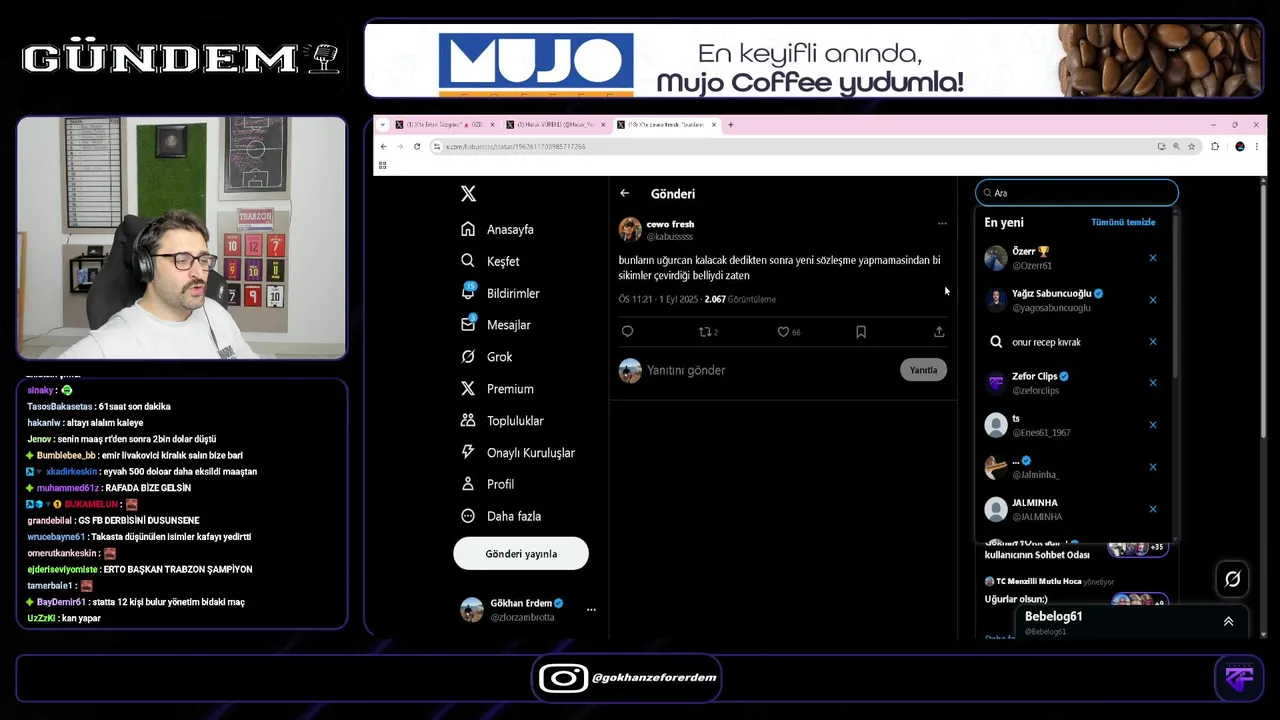The height and width of the screenshot is (720, 1280).
Task: Bookmark page with the star icon
Action: coord(1191,146)
